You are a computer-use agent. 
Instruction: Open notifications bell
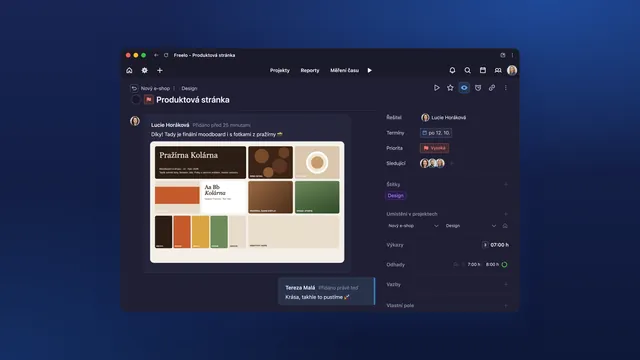click(452, 70)
